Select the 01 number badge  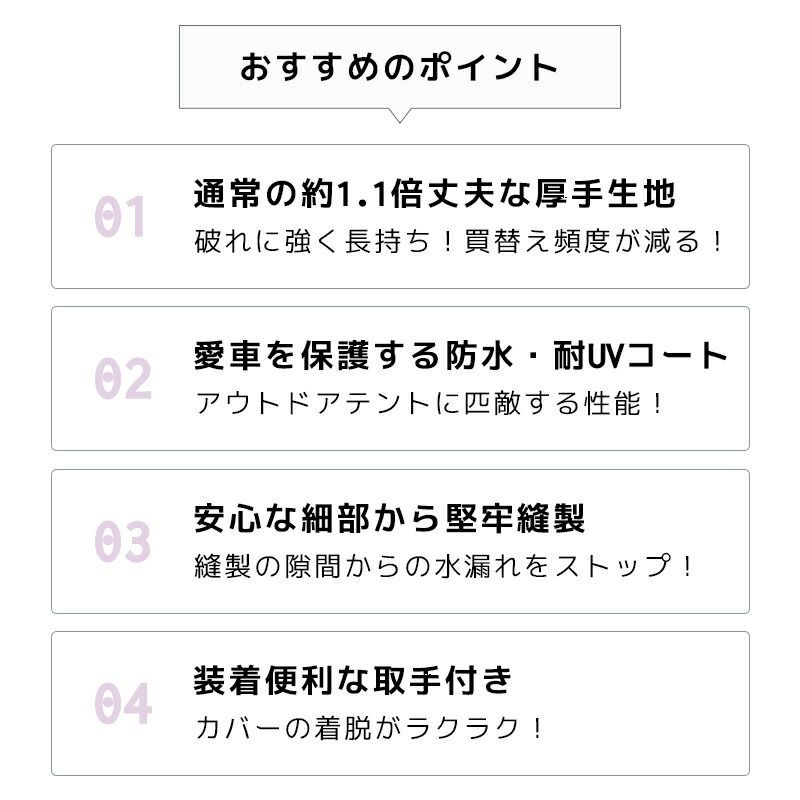tap(120, 217)
